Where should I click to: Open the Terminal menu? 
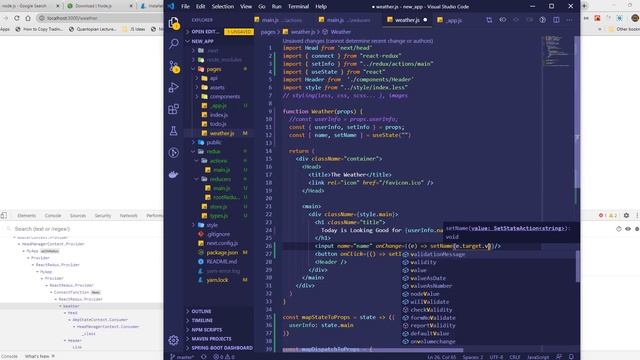[298, 6]
